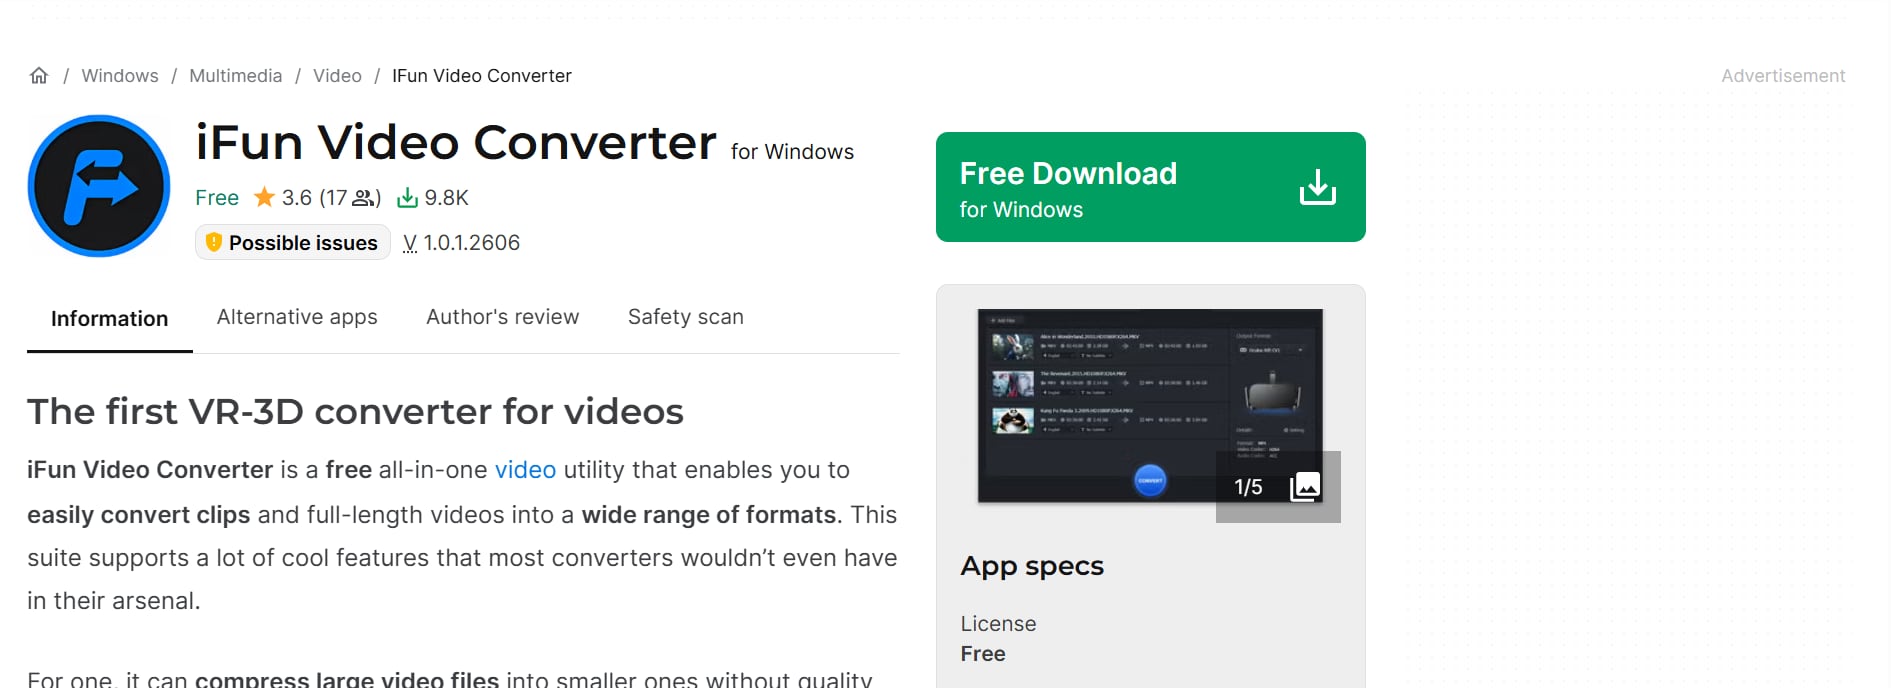This screenshot has height=688, width=1891.
Task: Click the version 1.0.1.2606 label
Action: point(461,243)
